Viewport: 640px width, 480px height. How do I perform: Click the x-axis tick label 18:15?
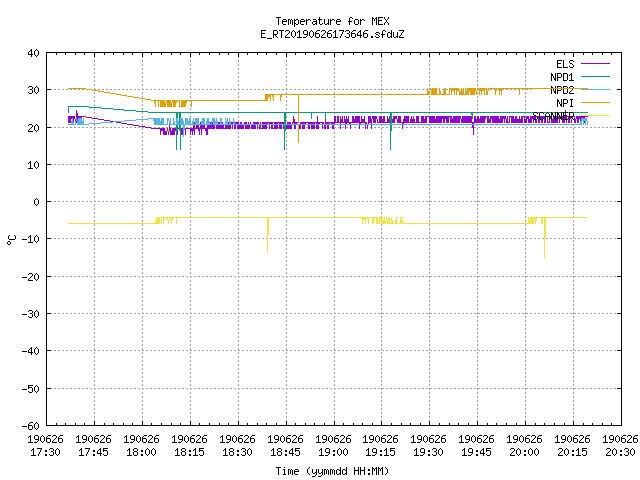tap(189, 452)
